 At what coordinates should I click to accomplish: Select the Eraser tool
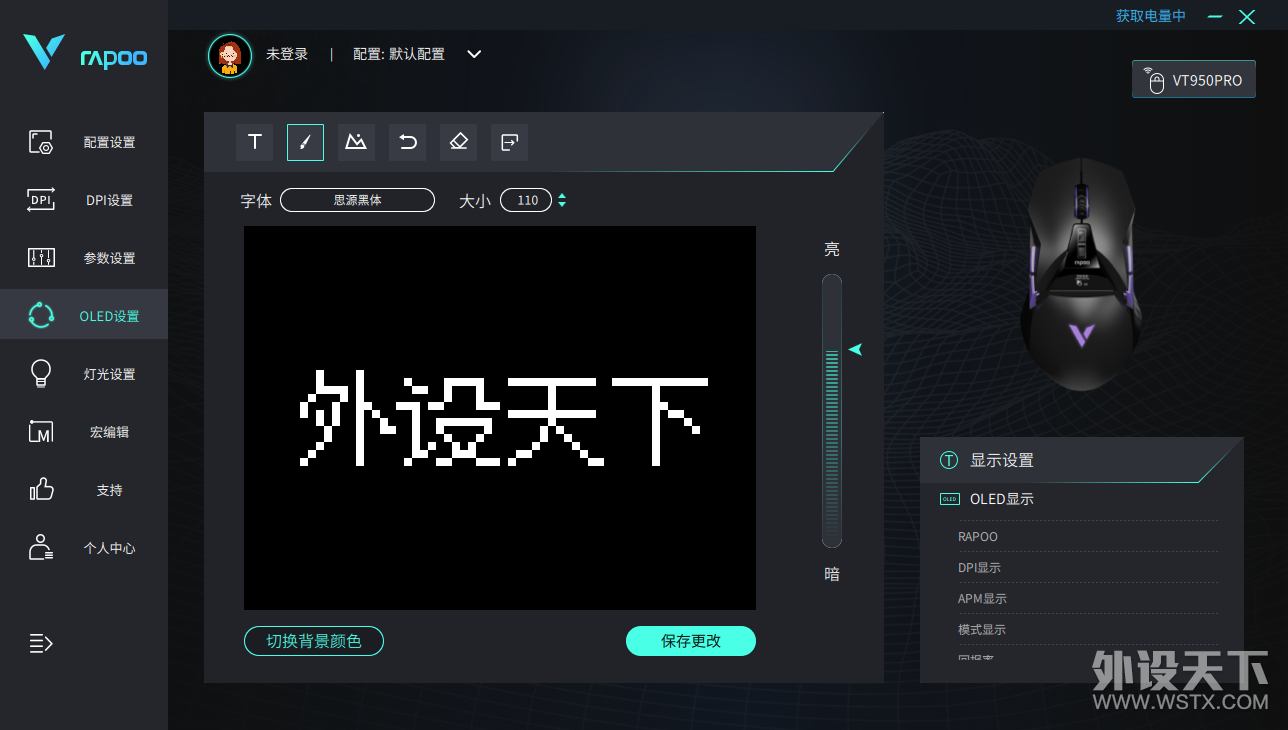coord(458,142)
